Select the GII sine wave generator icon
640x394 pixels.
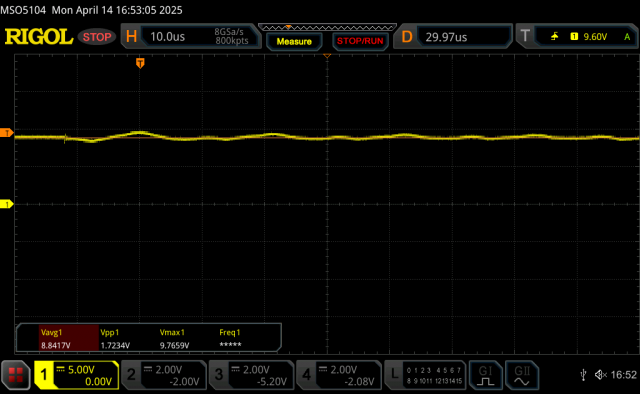point(522,375)
